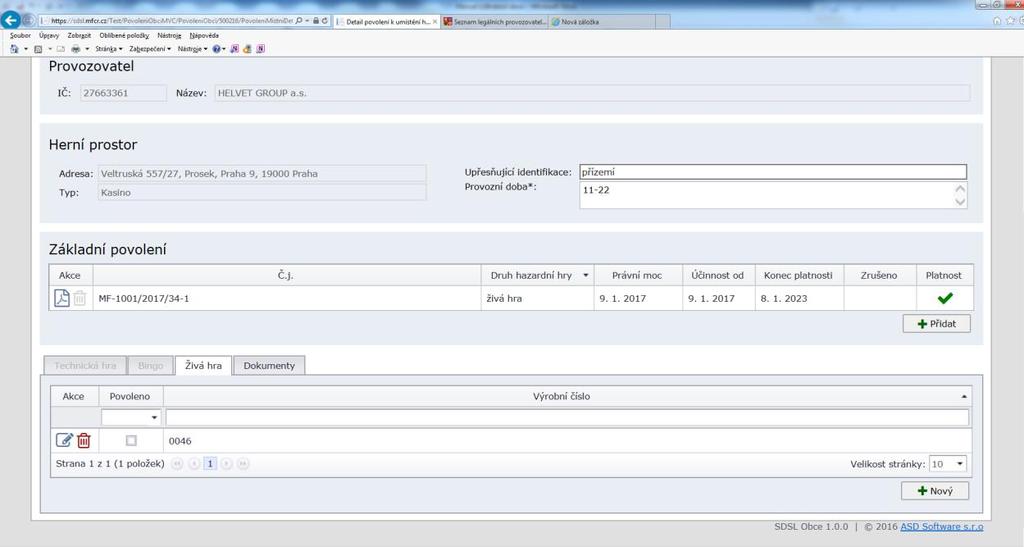Go to first page in the pager
This screenshot has width=1024, height=547.
tap(177, 463)
